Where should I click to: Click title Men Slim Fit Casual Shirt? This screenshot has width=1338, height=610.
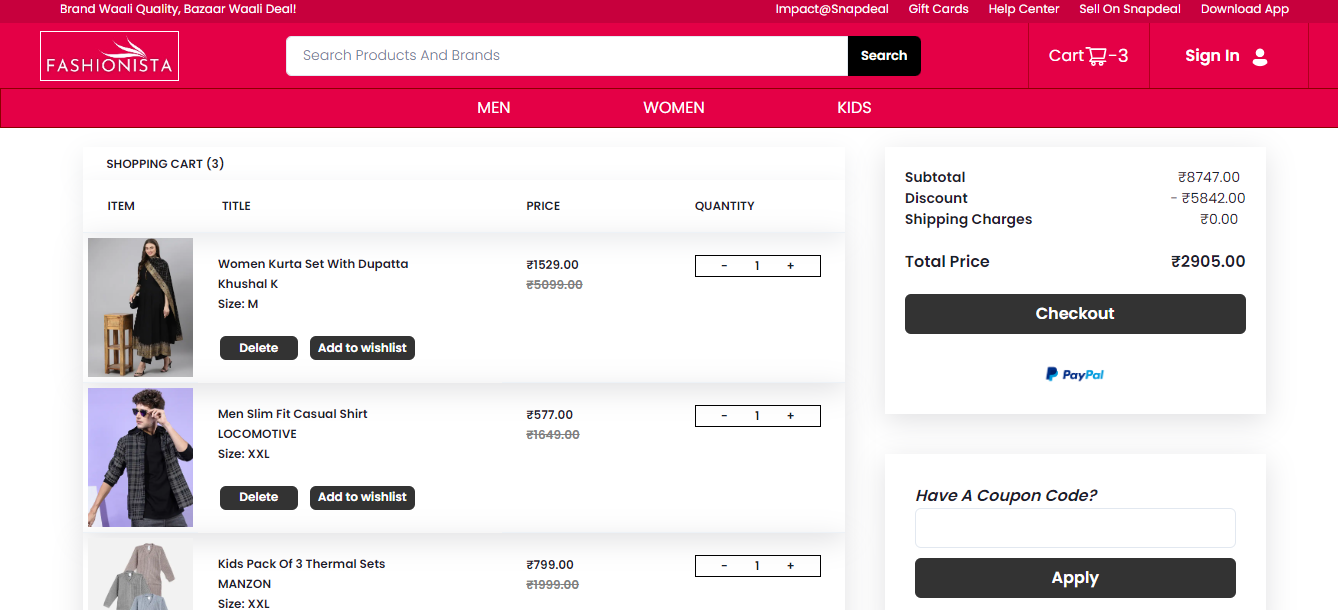293,414
